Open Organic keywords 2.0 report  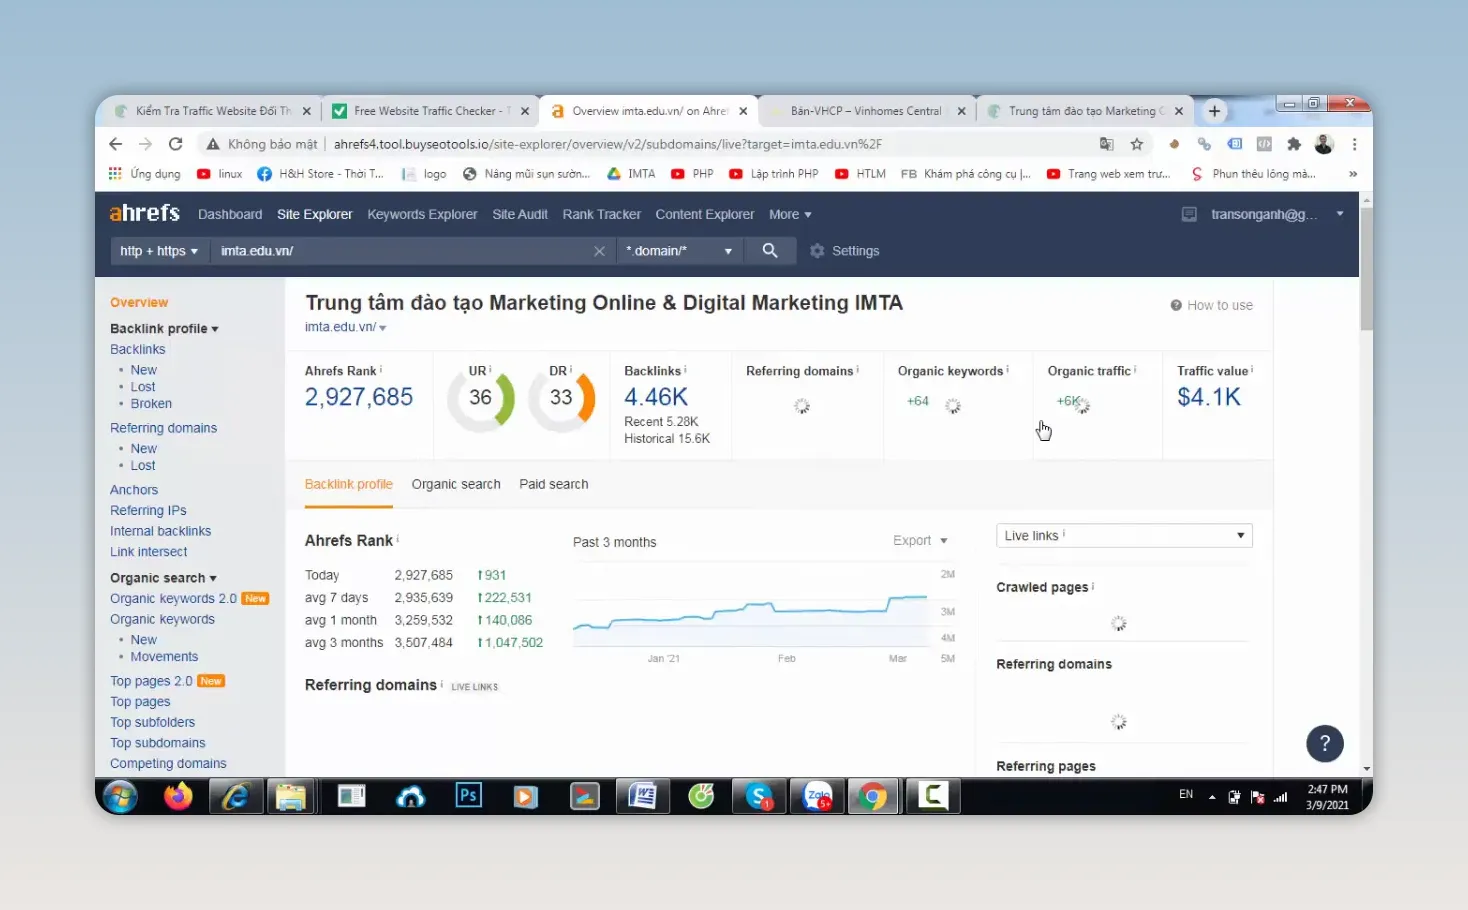tap(173, 599)
